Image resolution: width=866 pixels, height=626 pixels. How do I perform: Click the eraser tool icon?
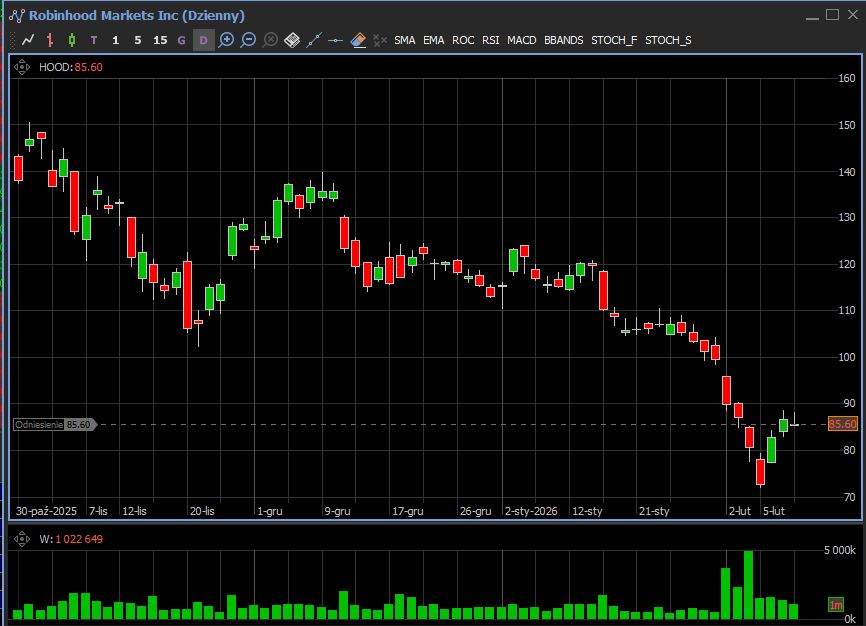coord(358,40)
